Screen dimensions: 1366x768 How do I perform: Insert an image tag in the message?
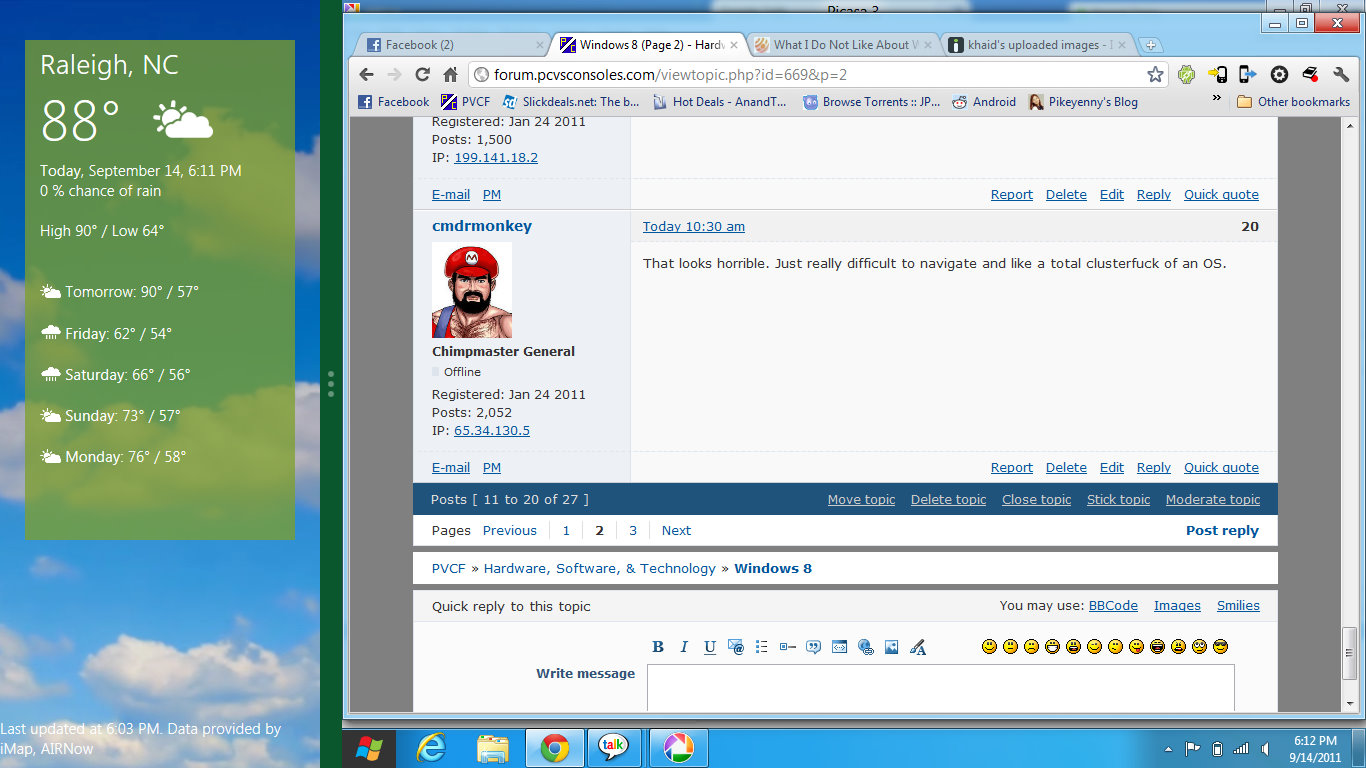coord(892,647)
